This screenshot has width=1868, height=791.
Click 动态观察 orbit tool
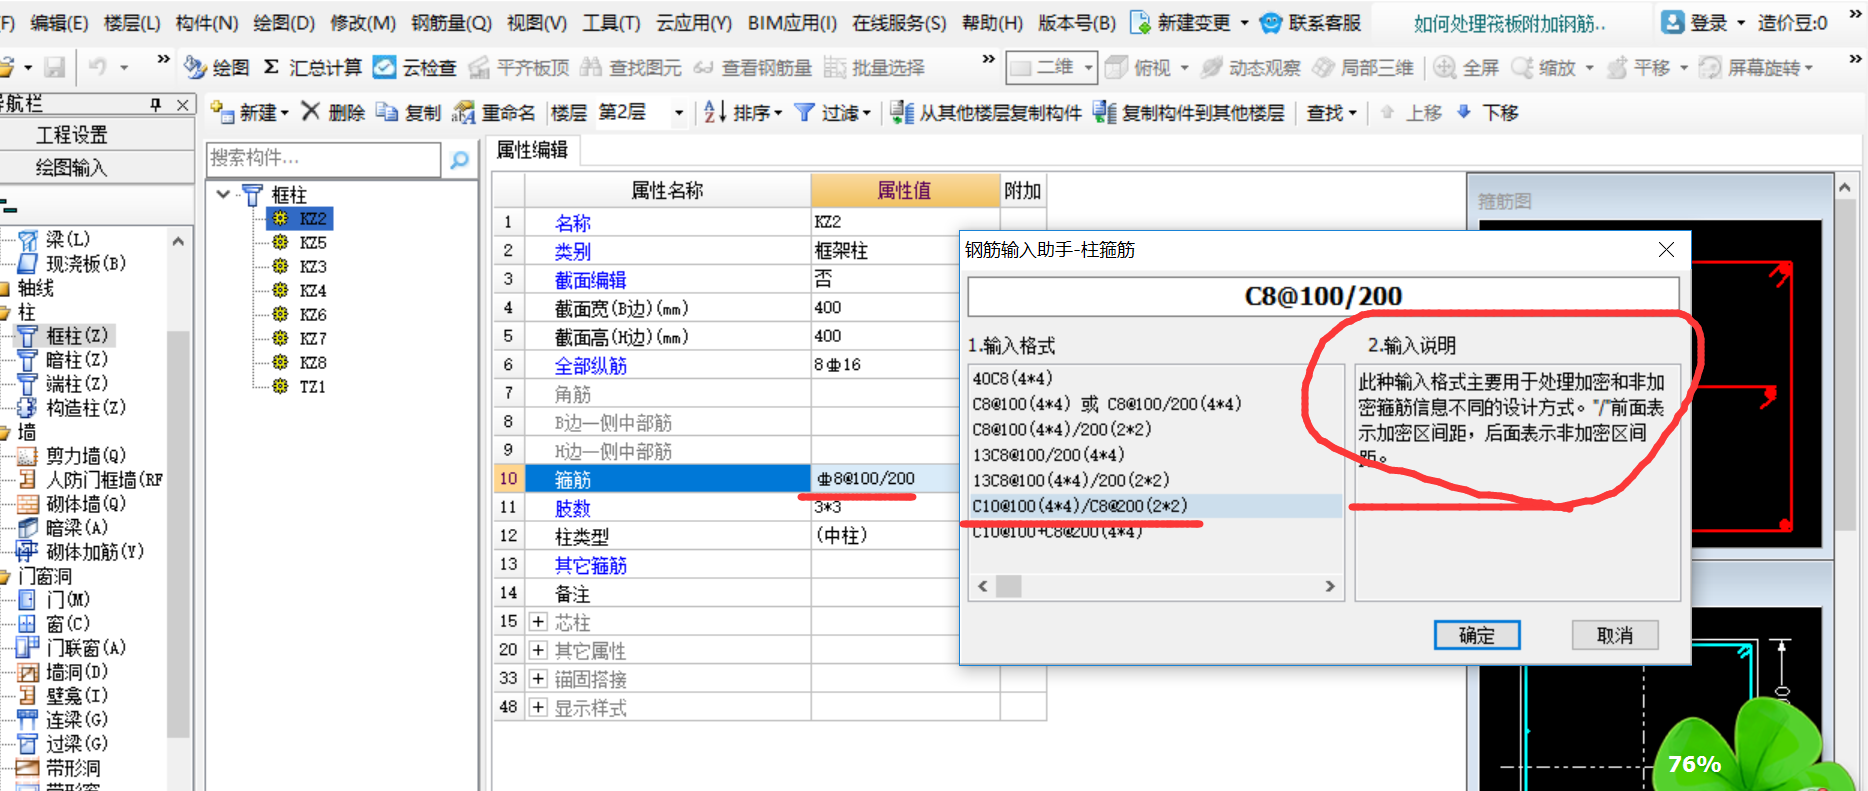pyautogui.click(x=1251, y=67)
